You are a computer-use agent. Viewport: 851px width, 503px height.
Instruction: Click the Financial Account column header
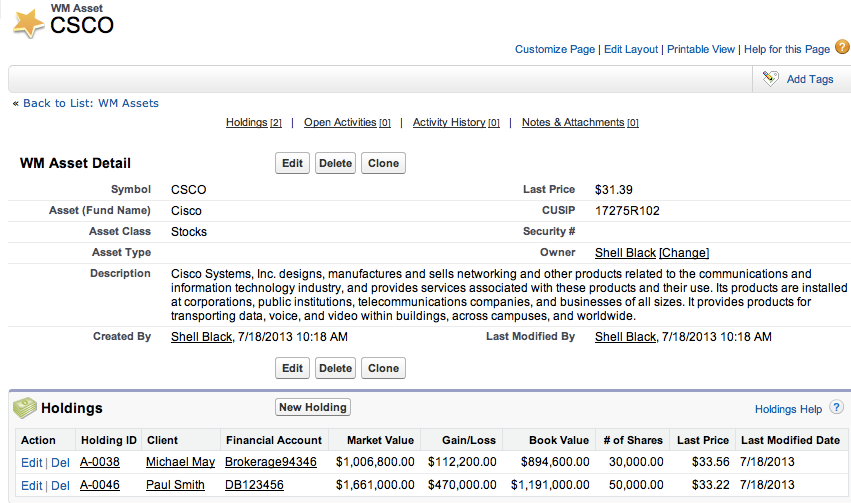click(274, 440)
